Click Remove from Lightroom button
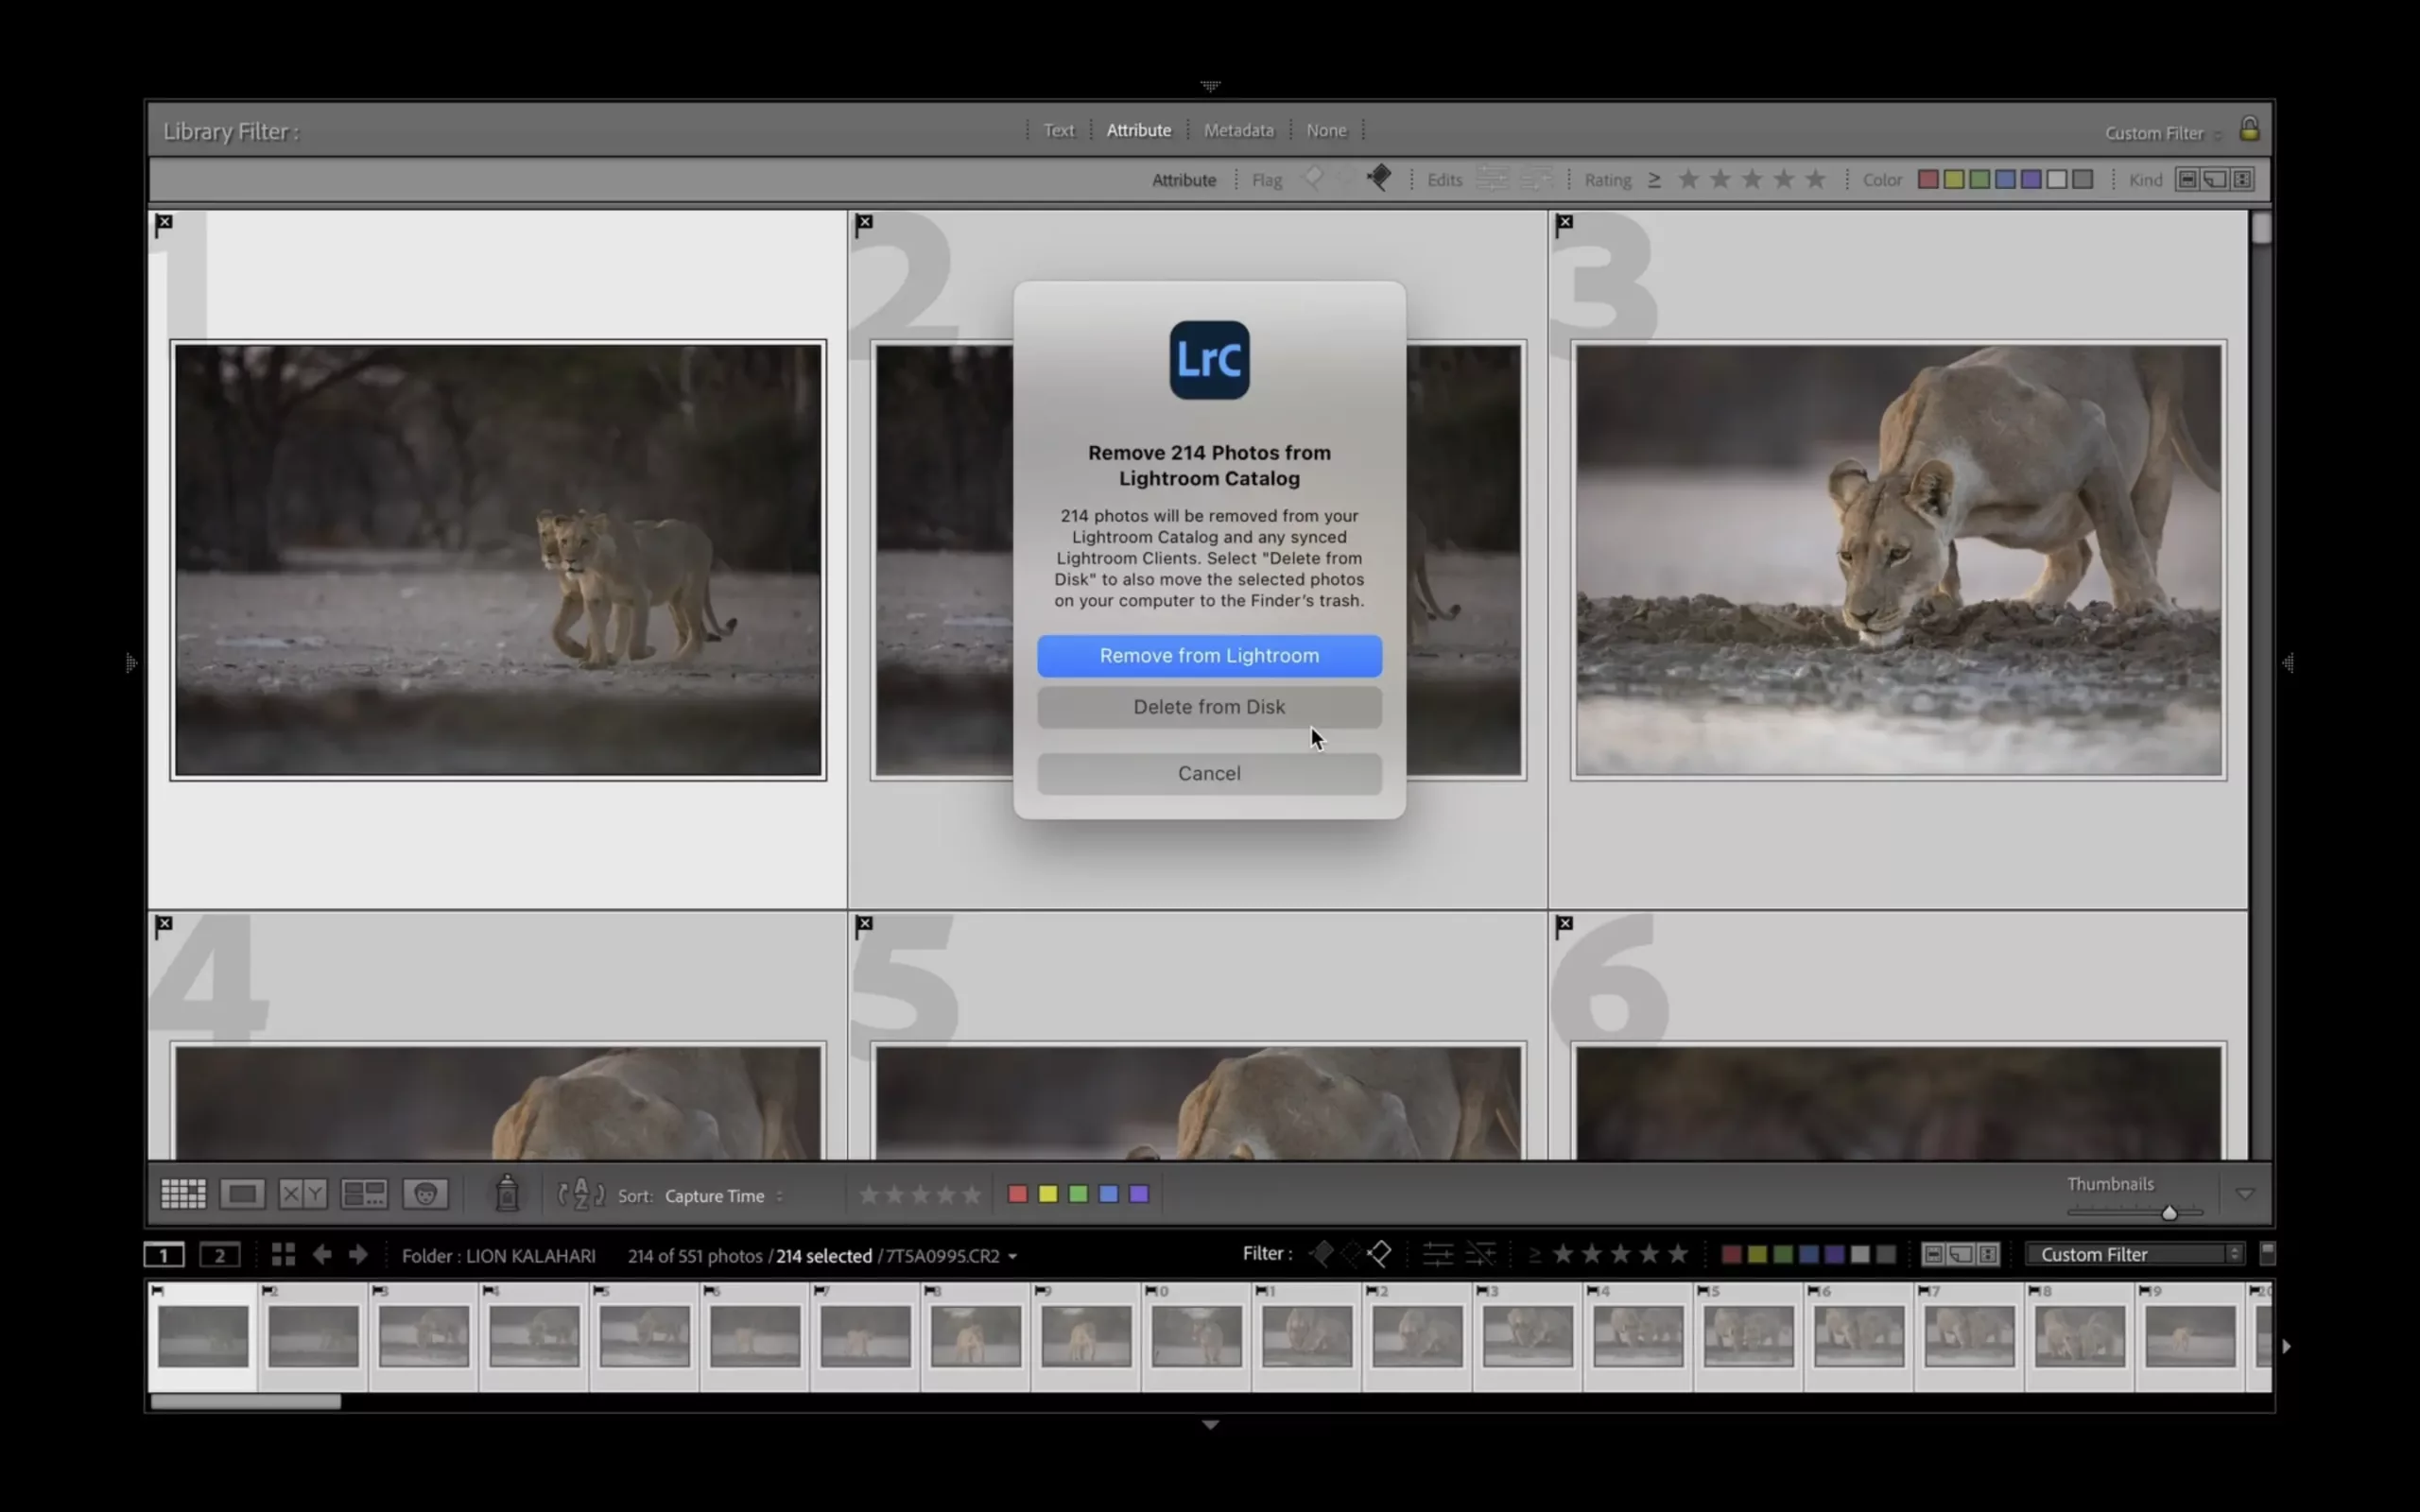Screen dimensions: 2420x1512 pos(1209,656)
